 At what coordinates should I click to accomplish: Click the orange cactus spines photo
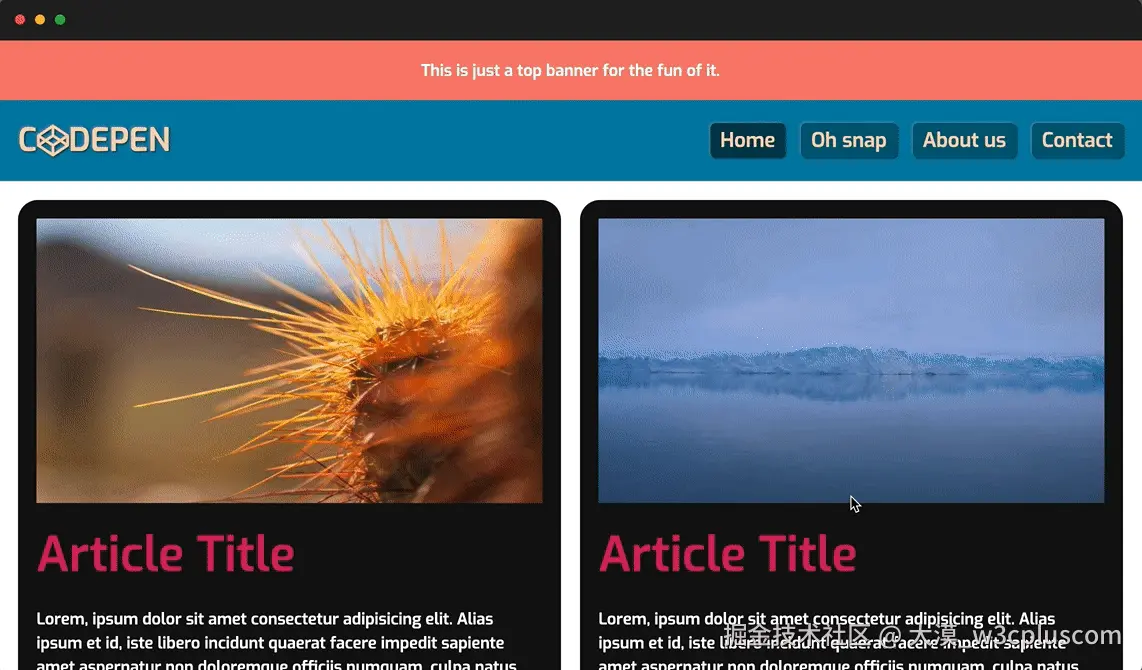(289, 360)
